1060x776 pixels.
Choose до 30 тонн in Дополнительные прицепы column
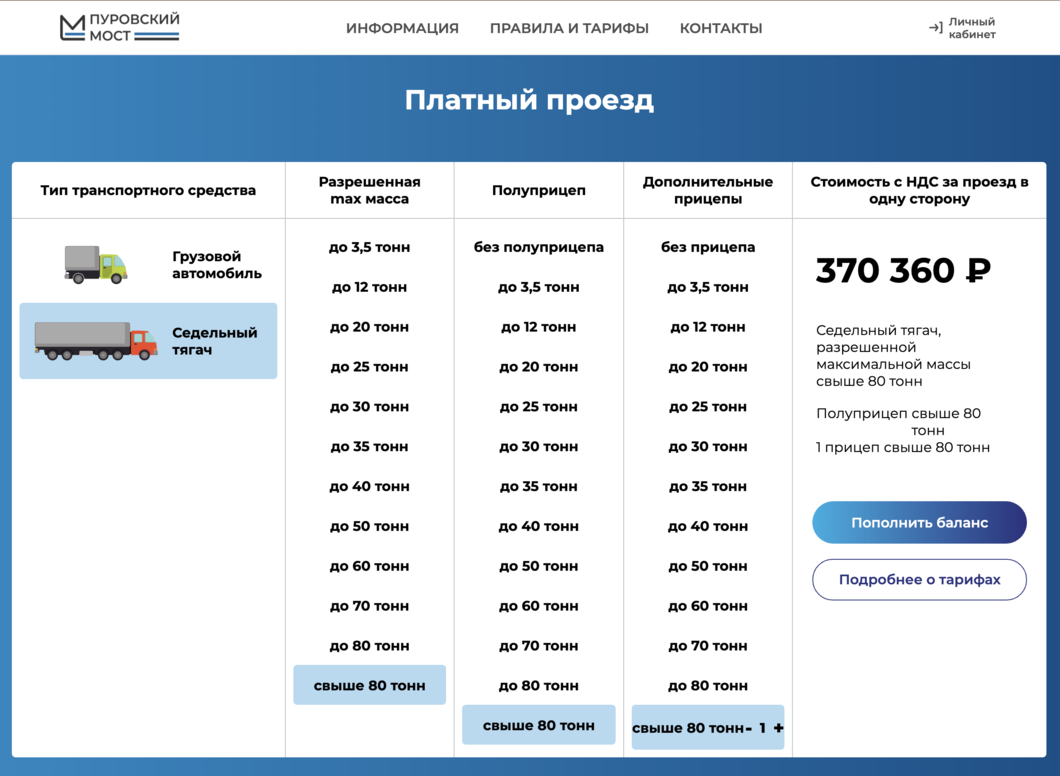(x=708, y=447)
